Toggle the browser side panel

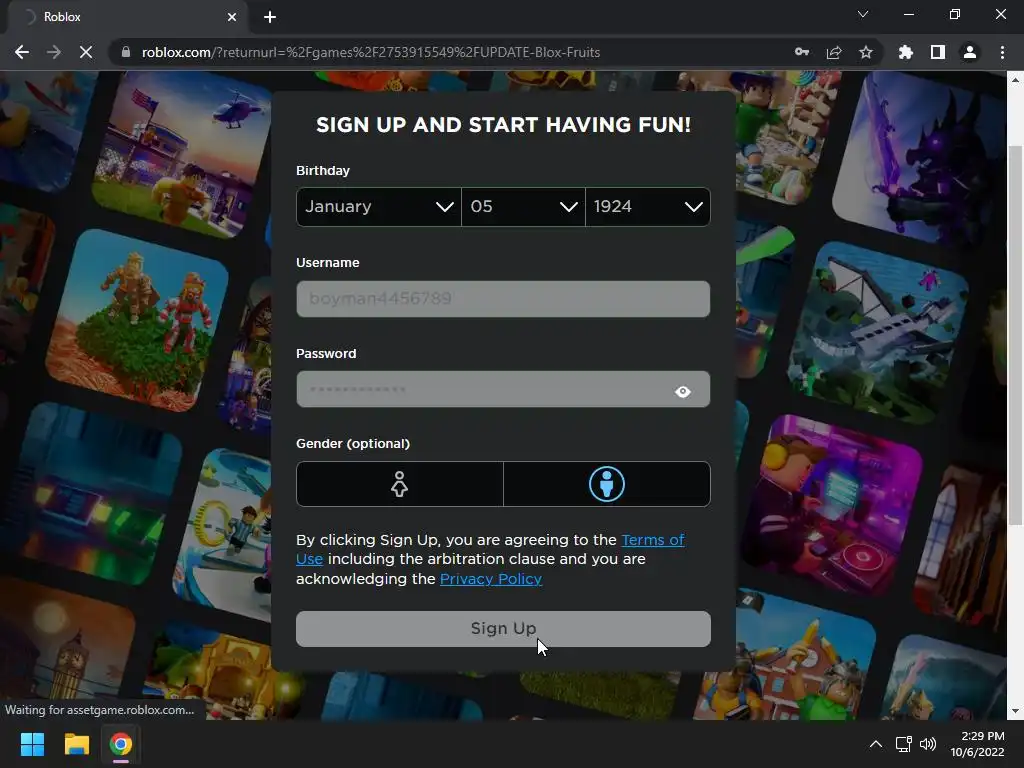(938, 52)
